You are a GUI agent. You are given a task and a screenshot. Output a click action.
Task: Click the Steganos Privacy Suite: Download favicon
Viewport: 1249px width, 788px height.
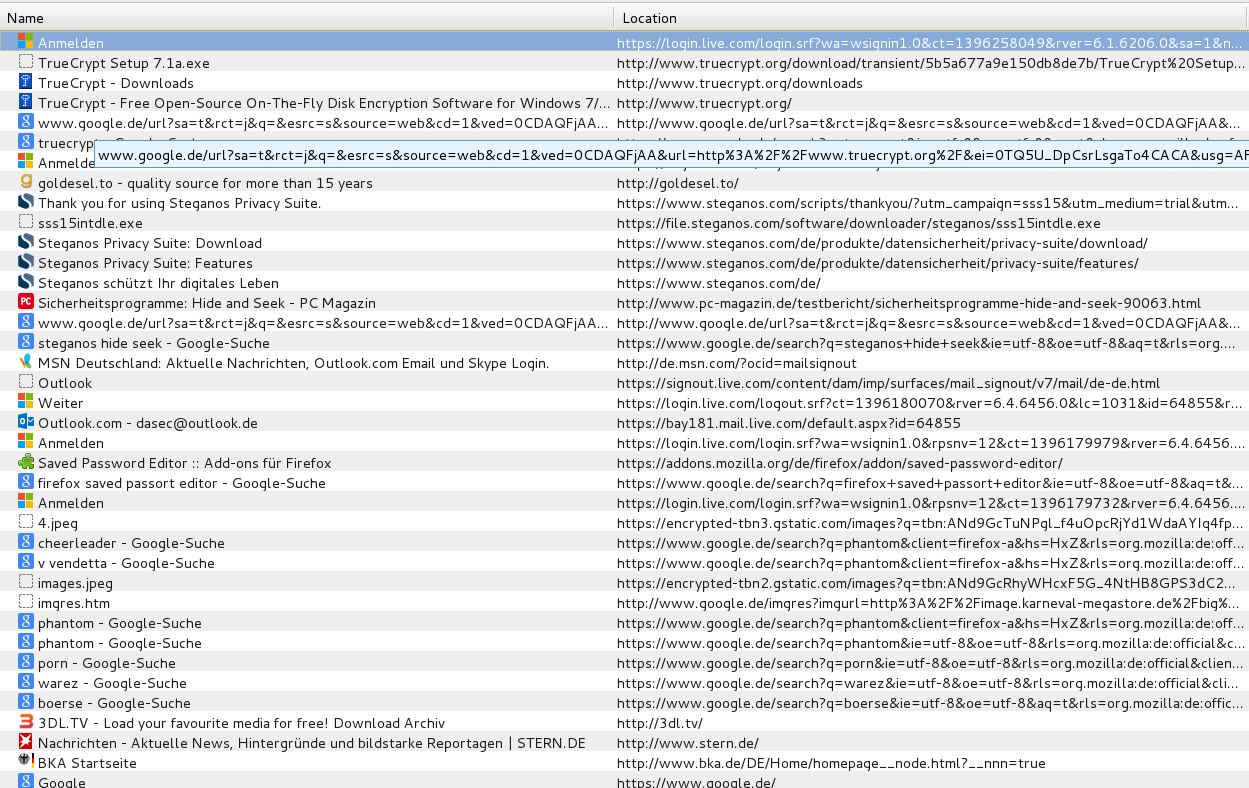point(26,243)
